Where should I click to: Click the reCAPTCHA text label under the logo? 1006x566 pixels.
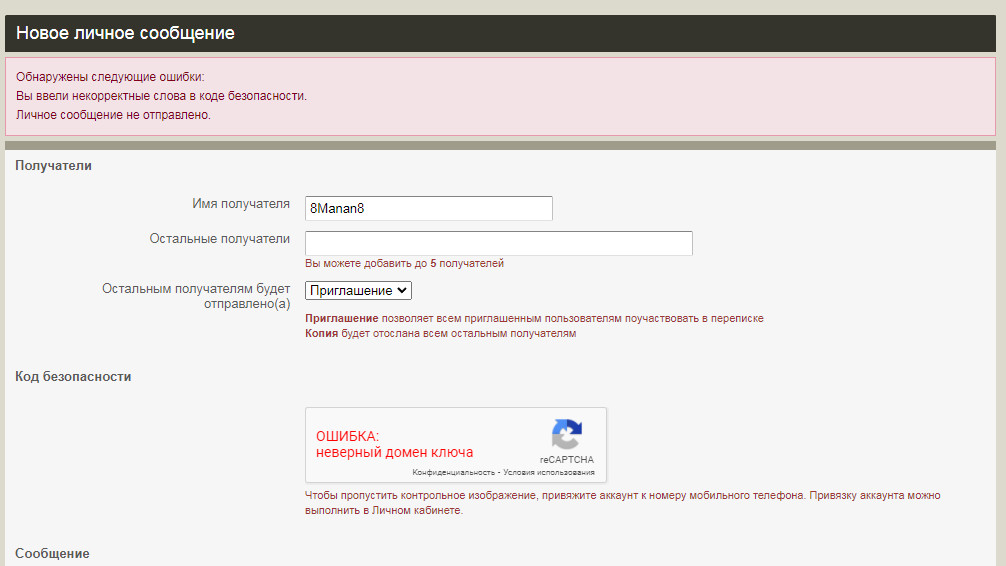click(567, 459)
